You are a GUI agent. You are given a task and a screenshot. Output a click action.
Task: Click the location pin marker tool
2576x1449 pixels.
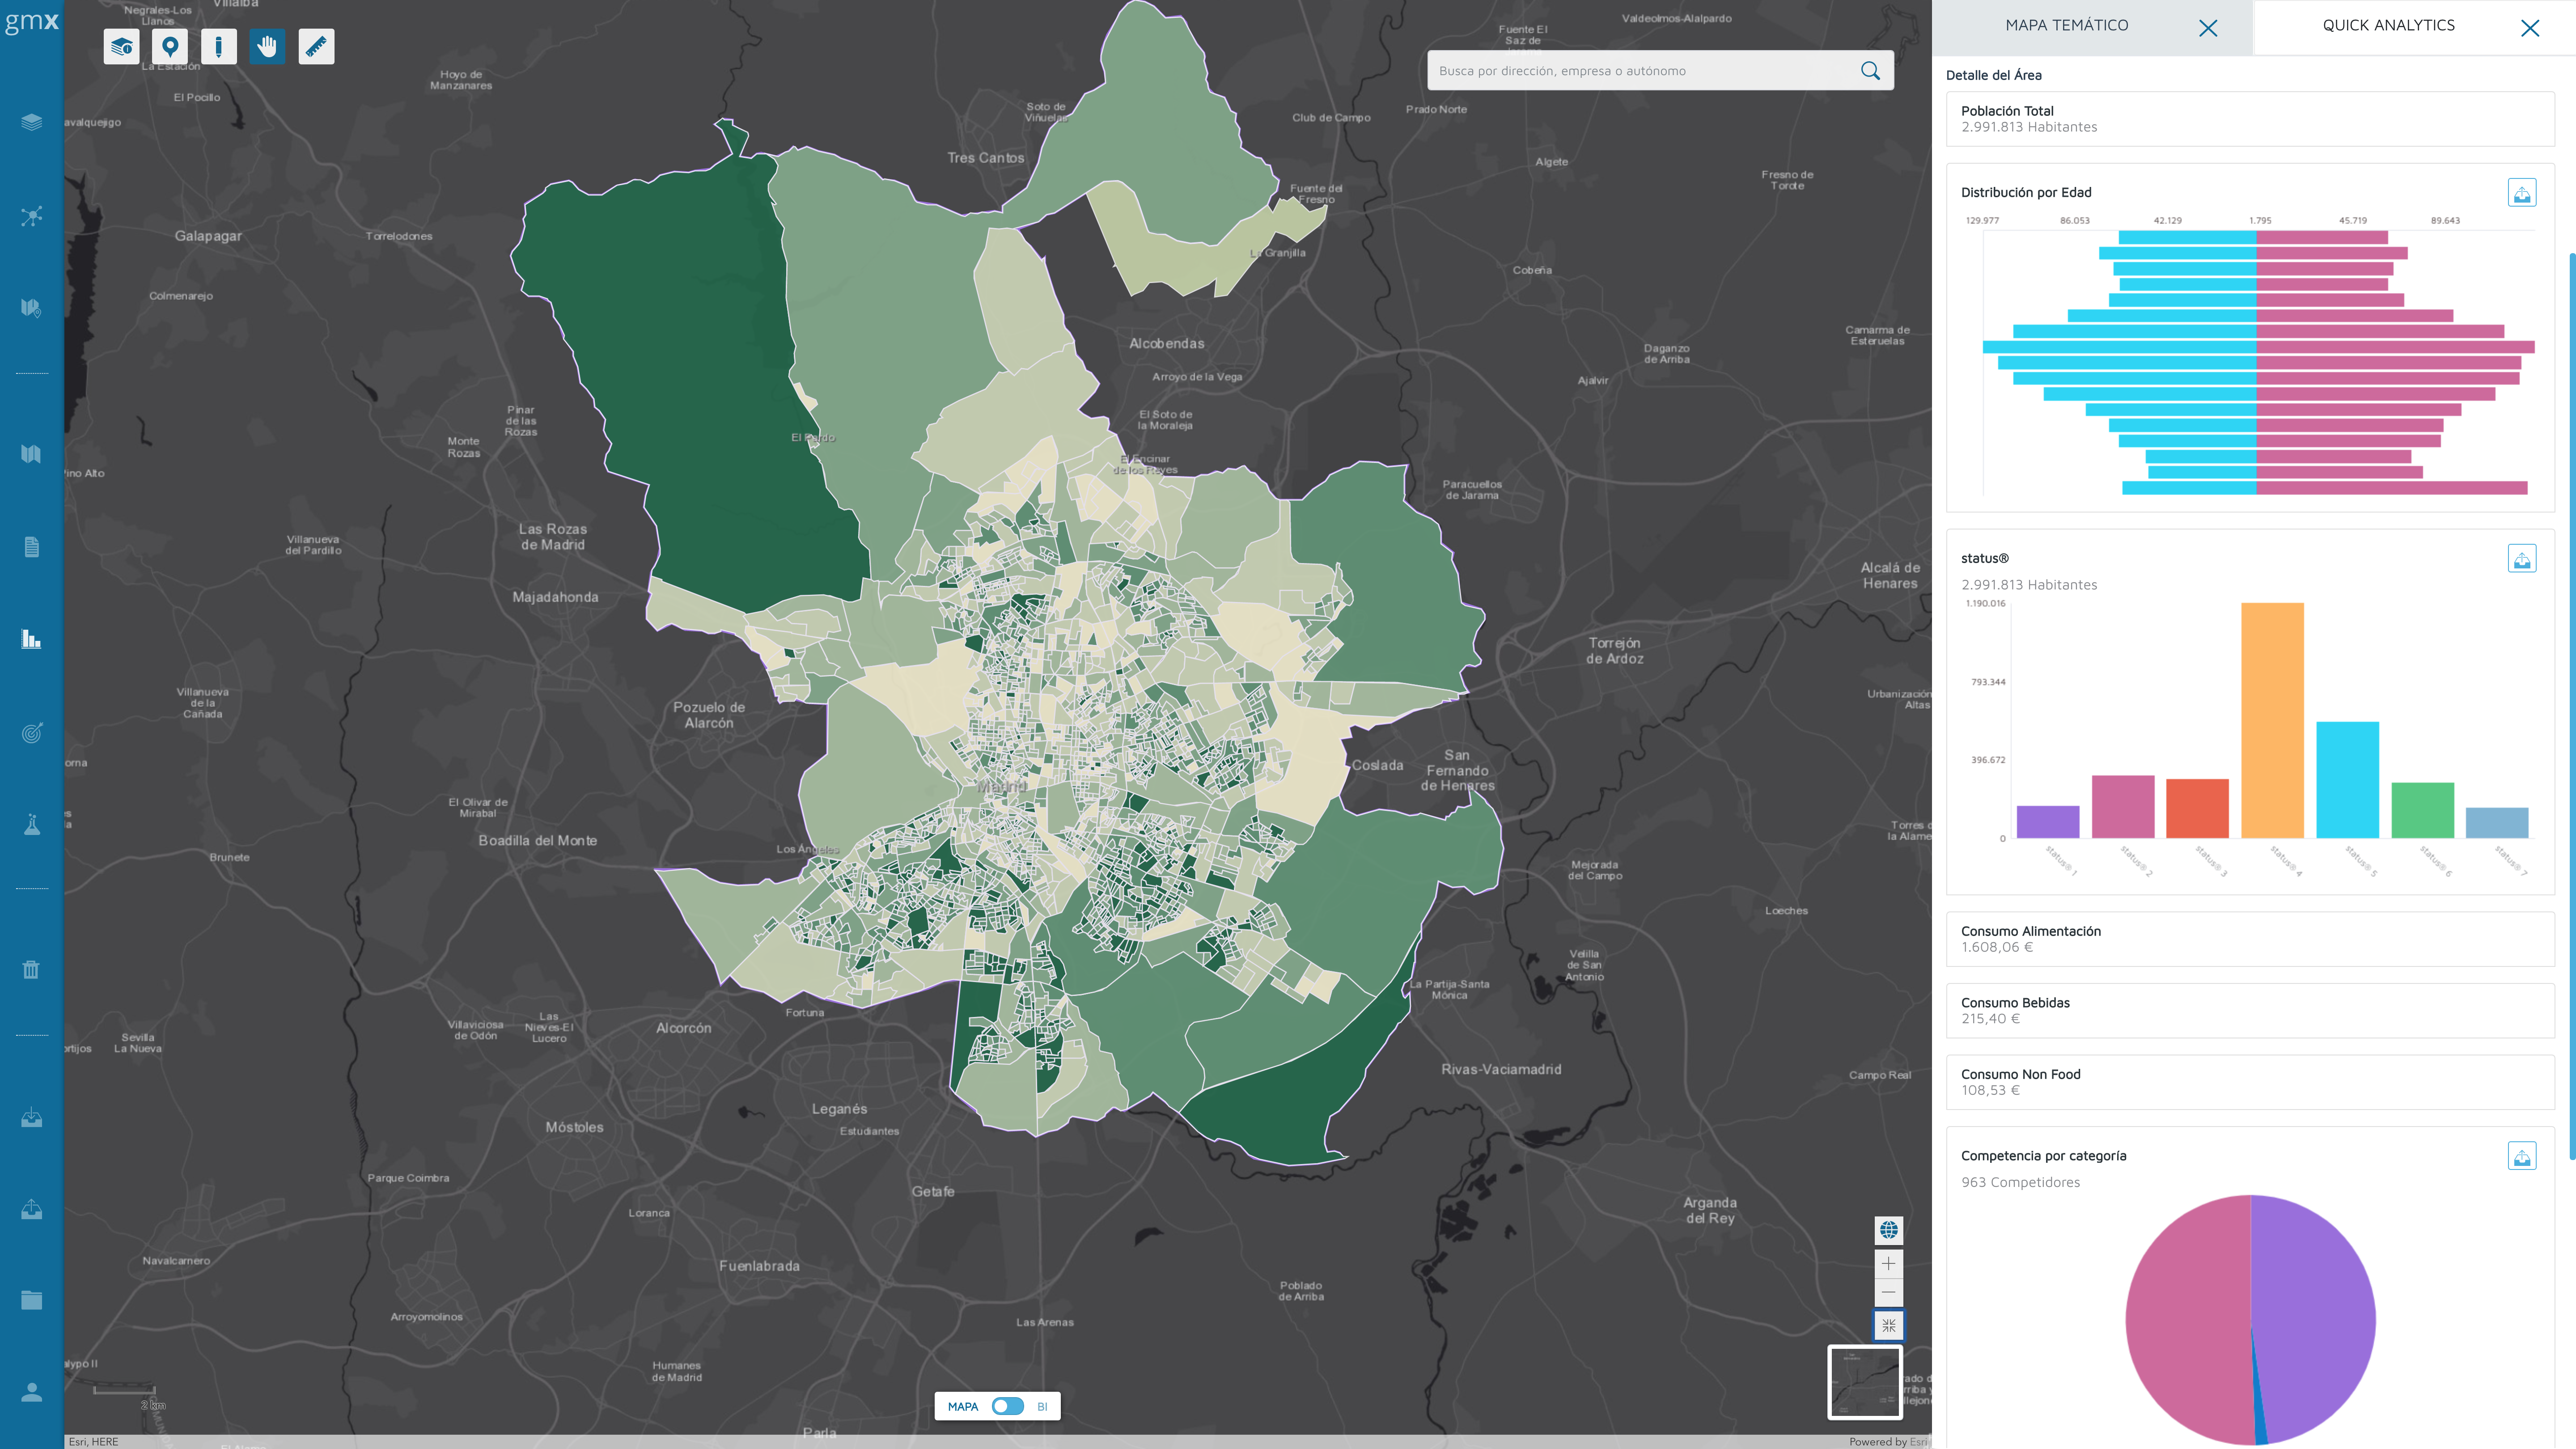tap(170, 47)
